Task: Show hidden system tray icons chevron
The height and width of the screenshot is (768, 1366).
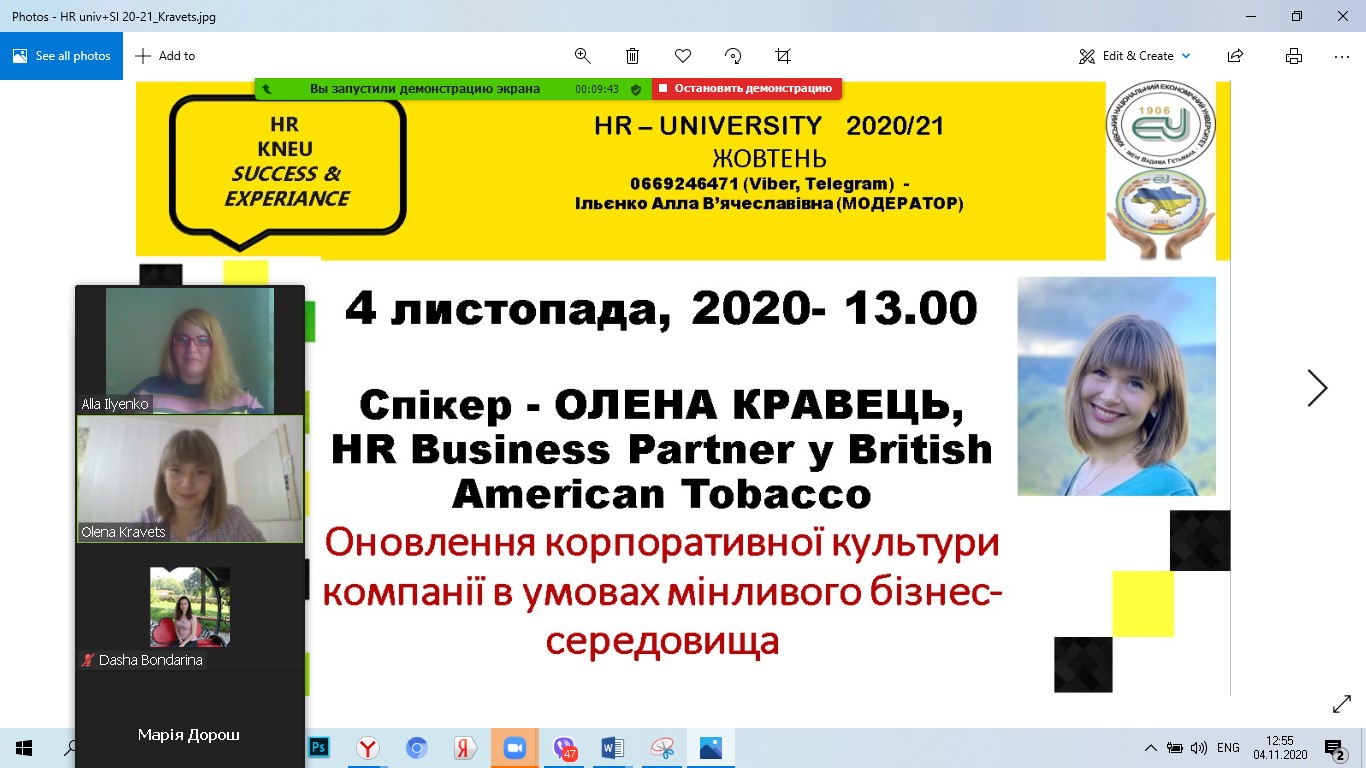Action: coord(1150,748)
